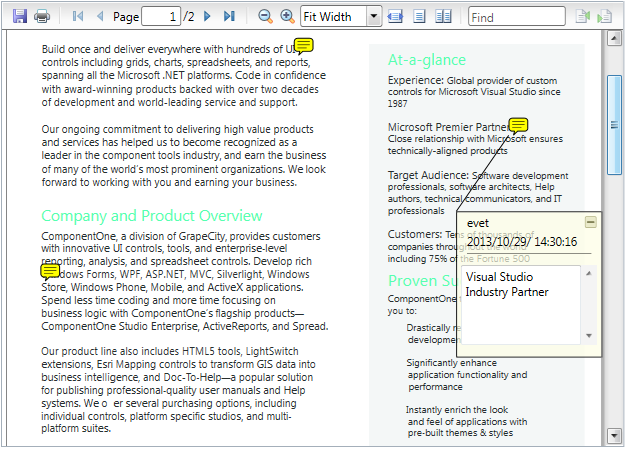Open the note icon beside Microsoft Premier Partner
This screenshot has height=449, width=626.
coord(518,125)
